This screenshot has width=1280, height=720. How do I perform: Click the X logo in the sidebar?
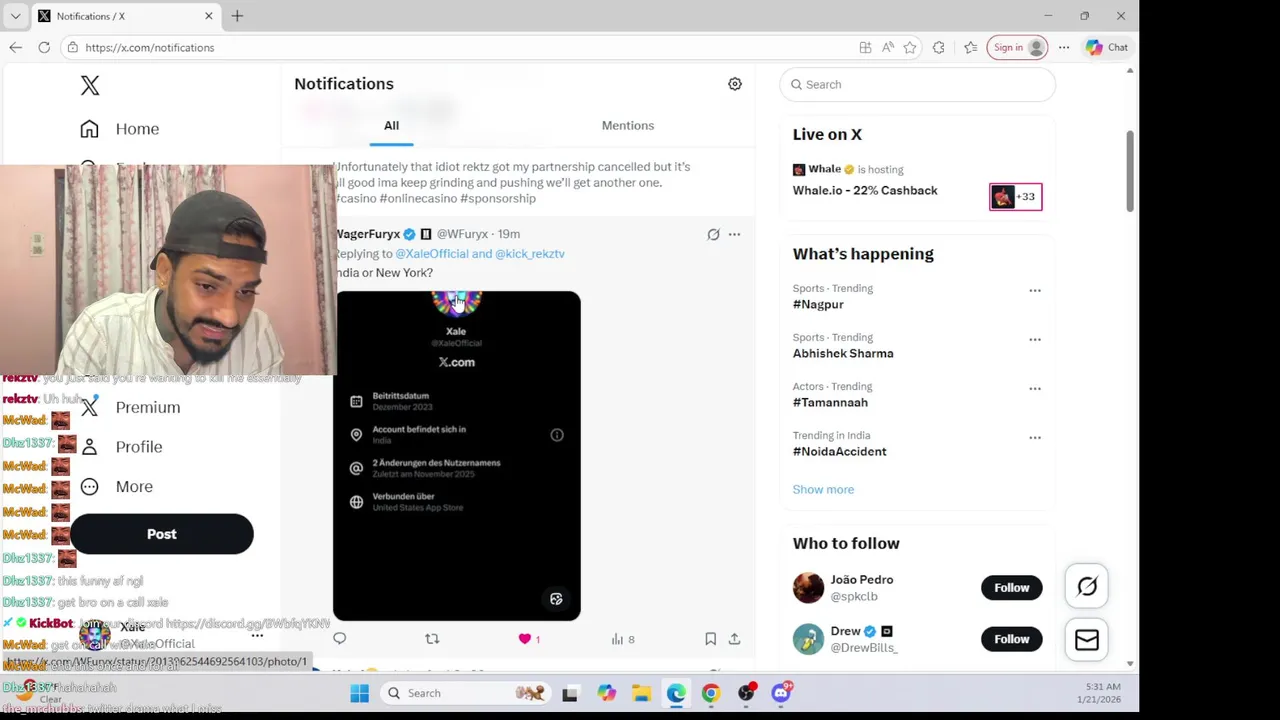[90, 86]
